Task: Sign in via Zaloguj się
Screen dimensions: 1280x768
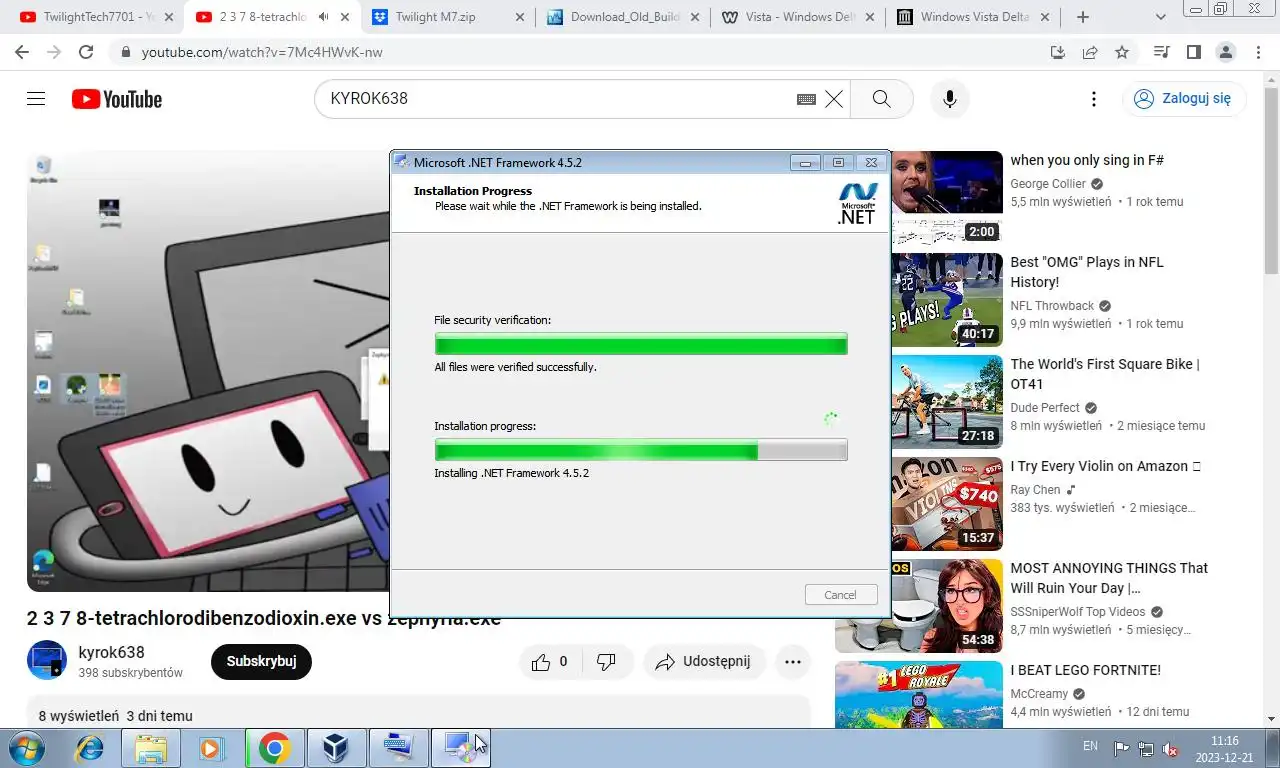Action: [x=1184, y=99]
